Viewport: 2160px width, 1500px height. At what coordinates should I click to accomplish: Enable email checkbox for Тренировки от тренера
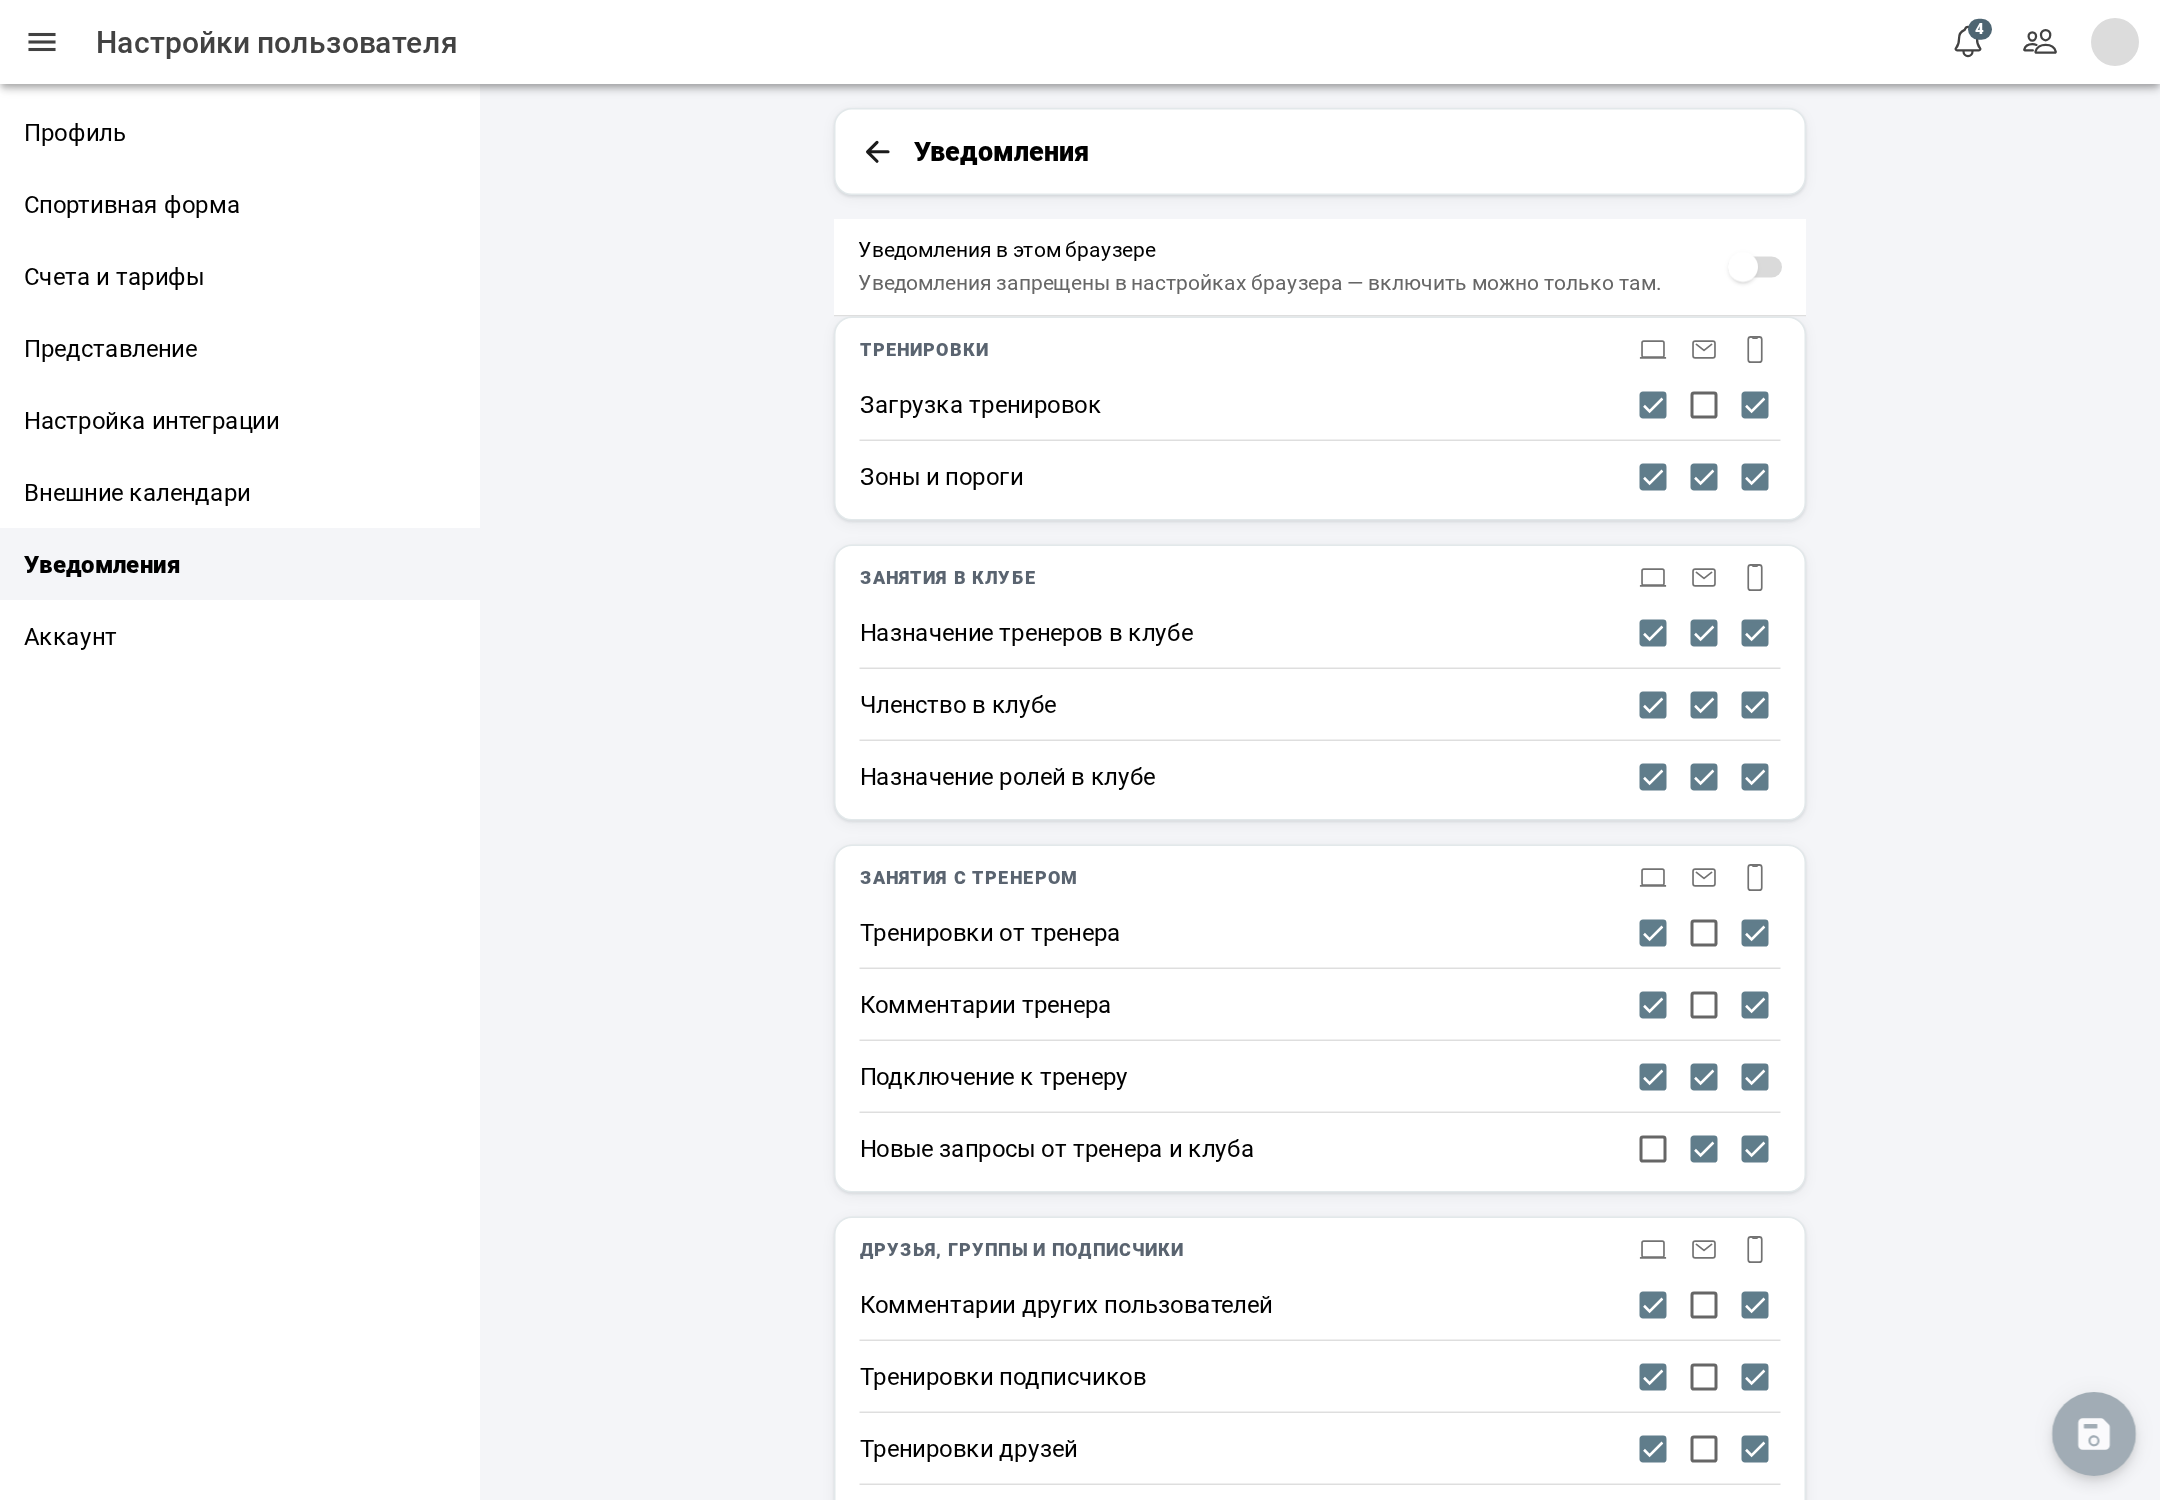coord(1704,933)
